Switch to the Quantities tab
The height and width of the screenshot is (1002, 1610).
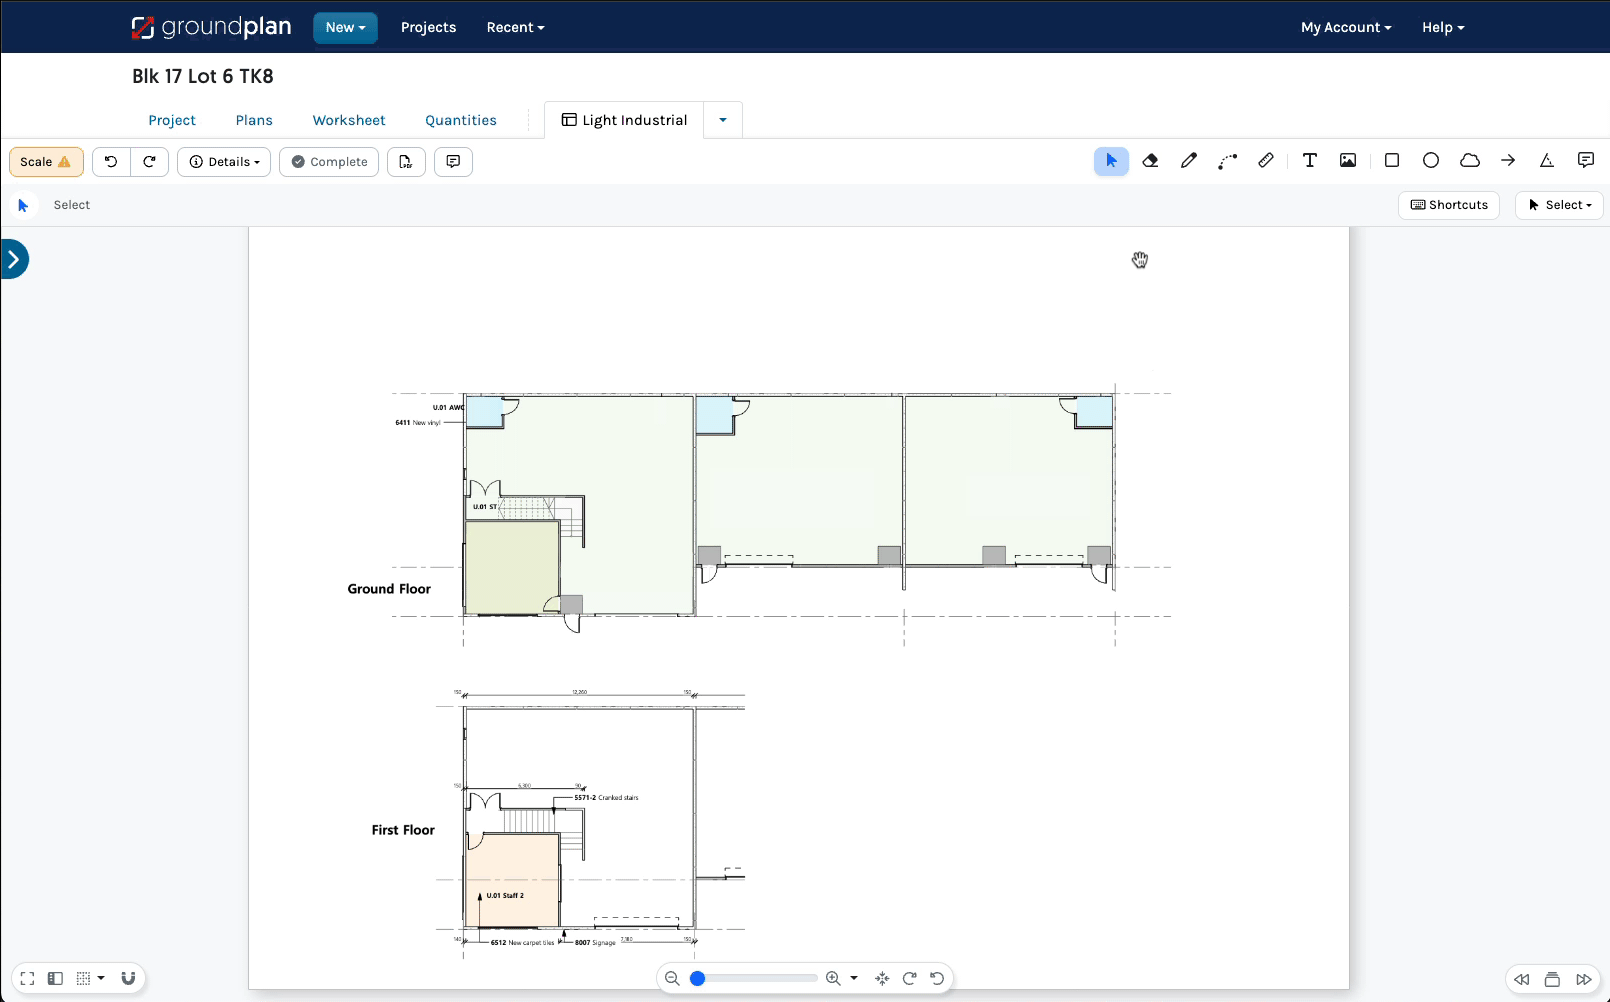click(461, 120)
